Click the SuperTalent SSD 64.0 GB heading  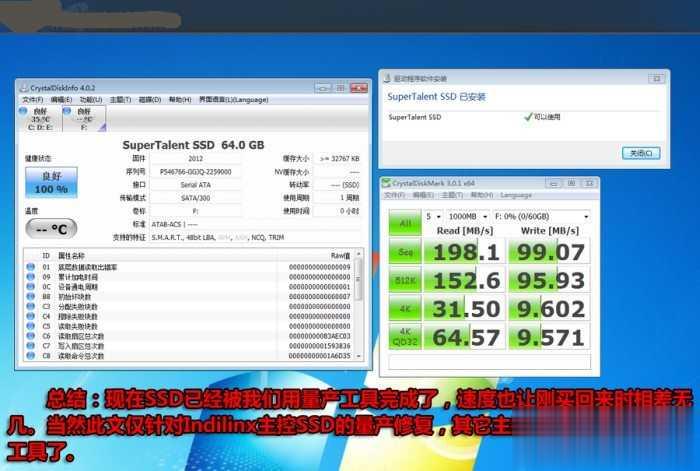coord(193,145)
